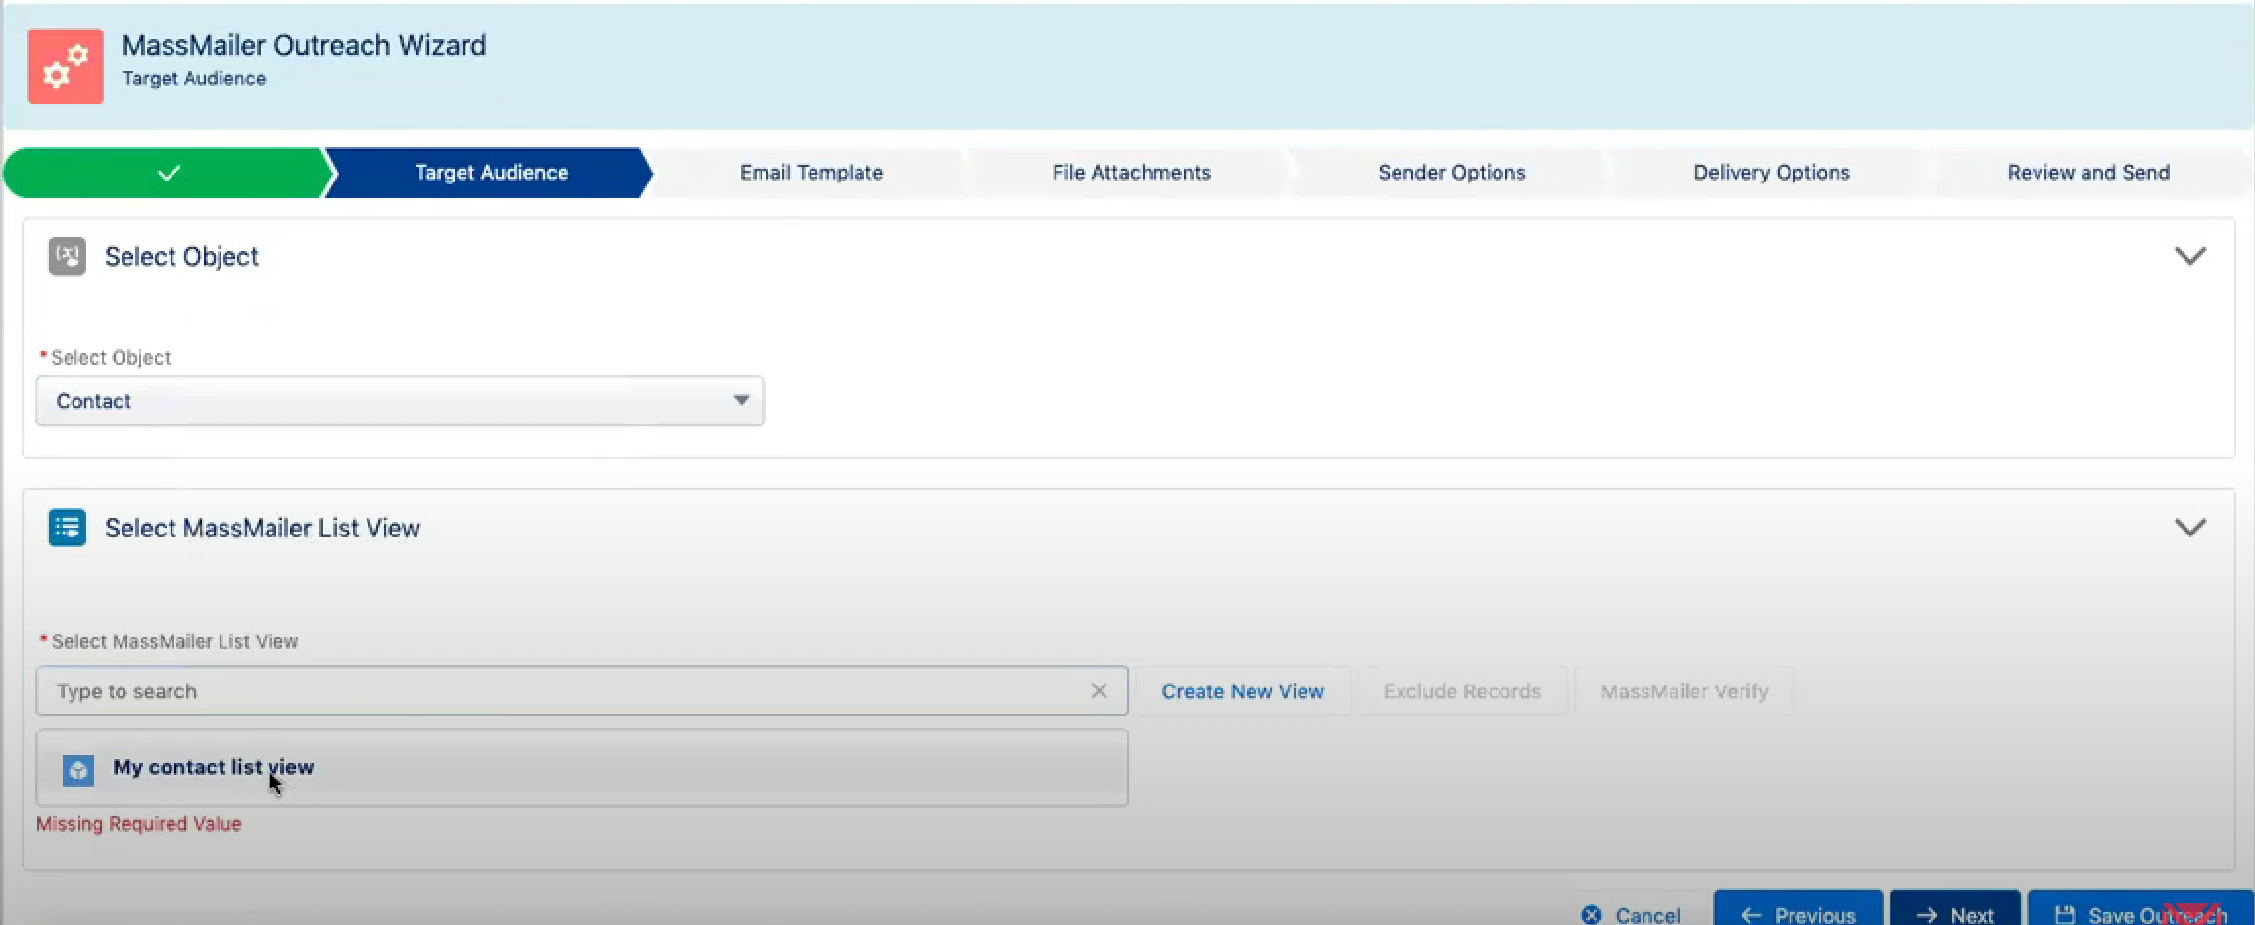Screen dimensions: 2255x925
Task: Open the Review and Send step
Action: click(2088, 173)
